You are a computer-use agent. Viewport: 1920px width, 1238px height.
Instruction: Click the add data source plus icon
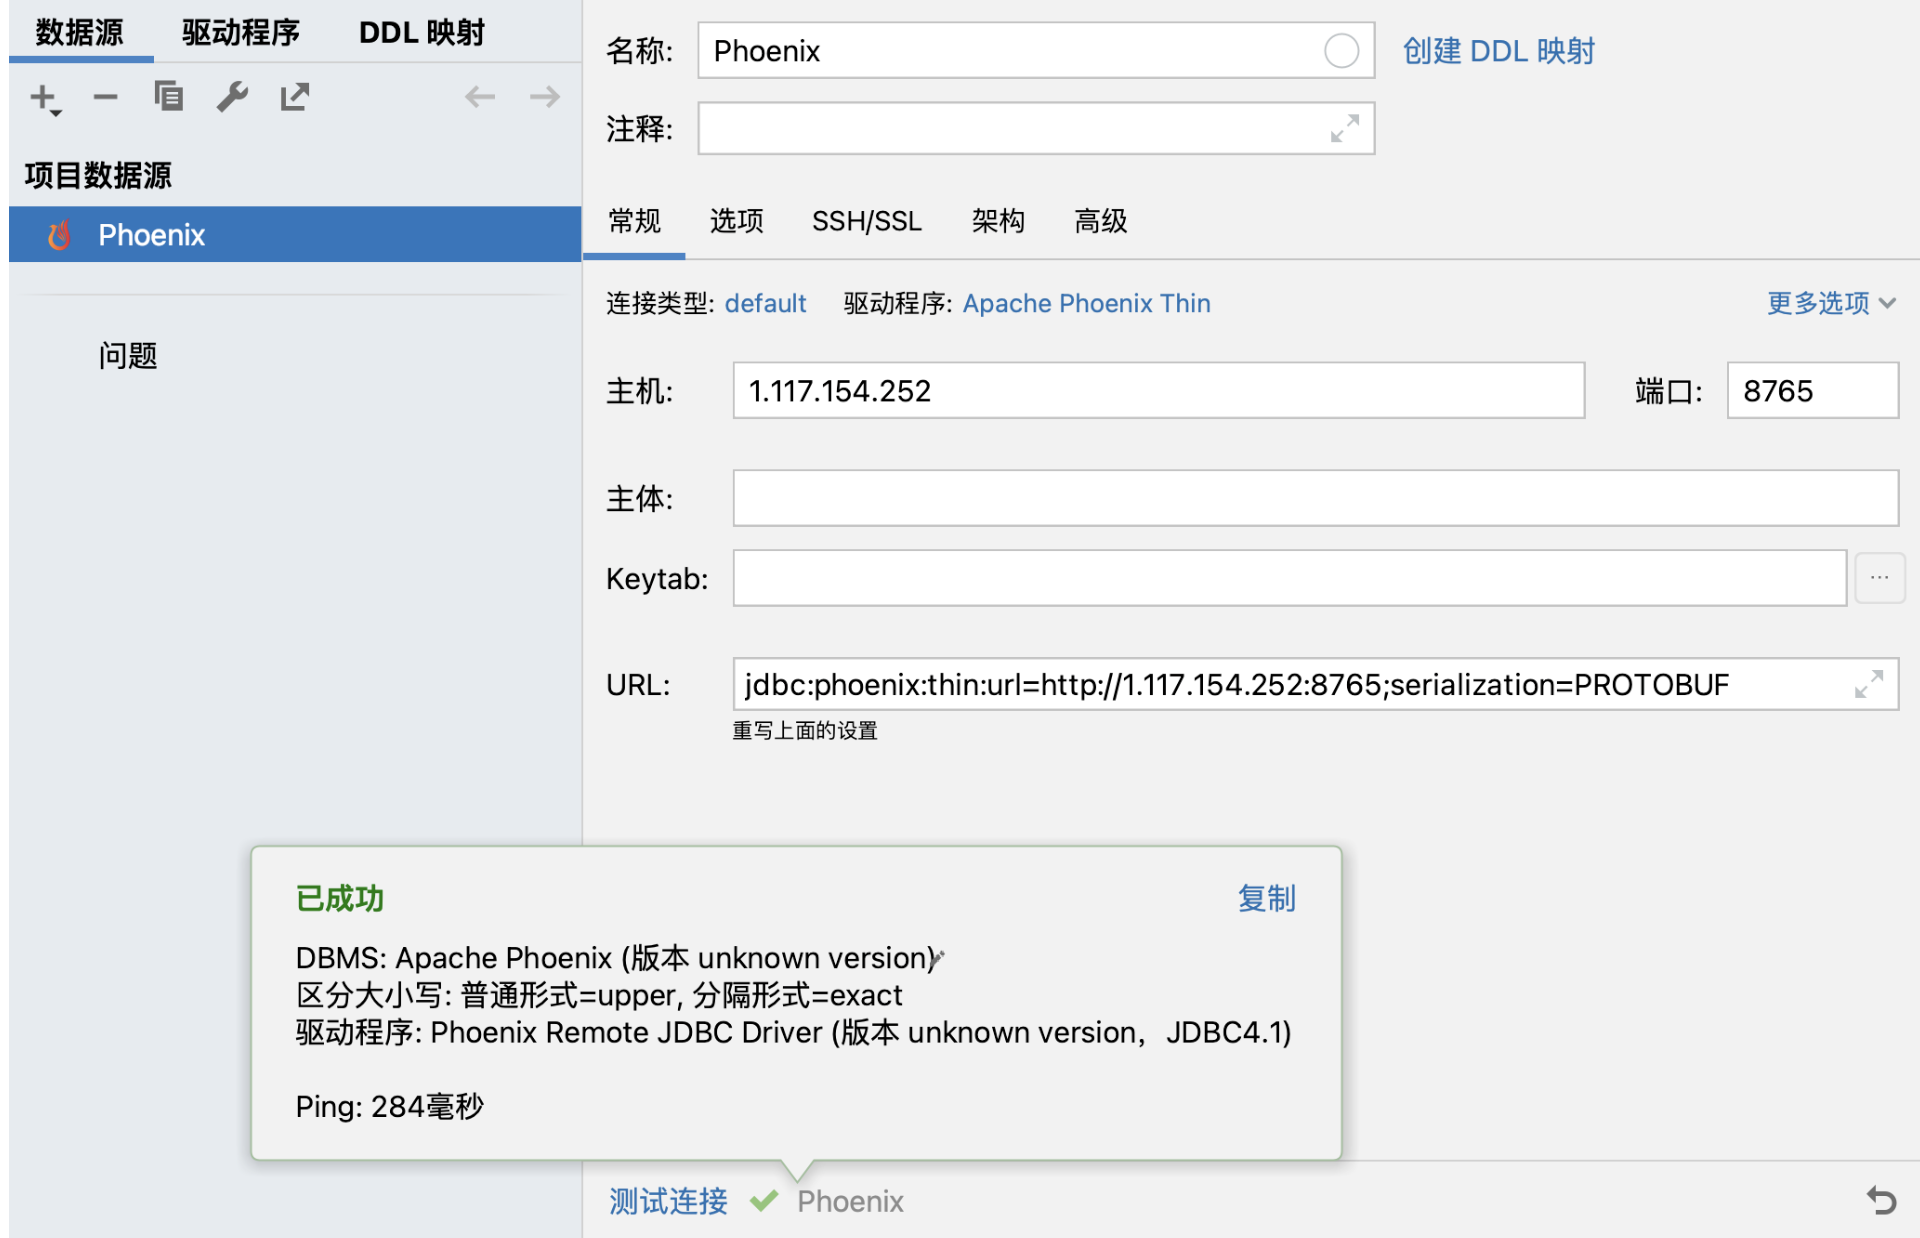point(45,98)
